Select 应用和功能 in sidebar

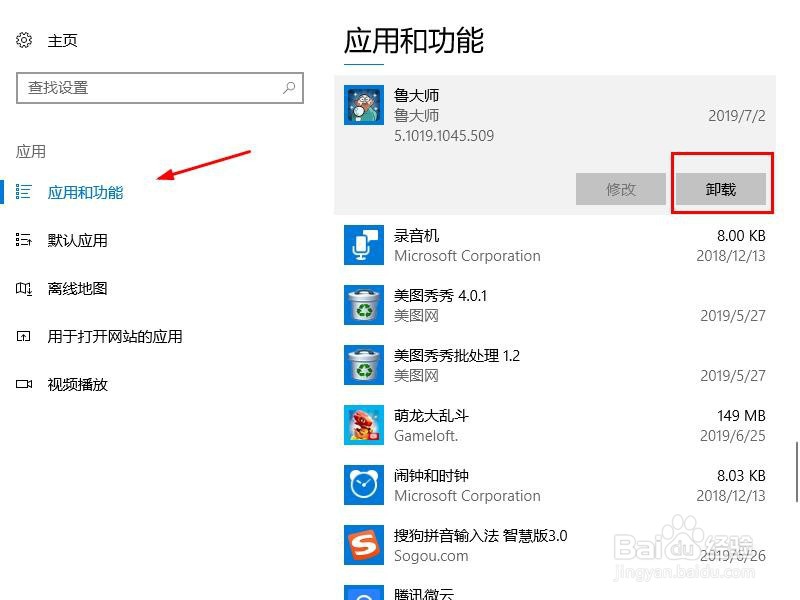pos(85,192)
